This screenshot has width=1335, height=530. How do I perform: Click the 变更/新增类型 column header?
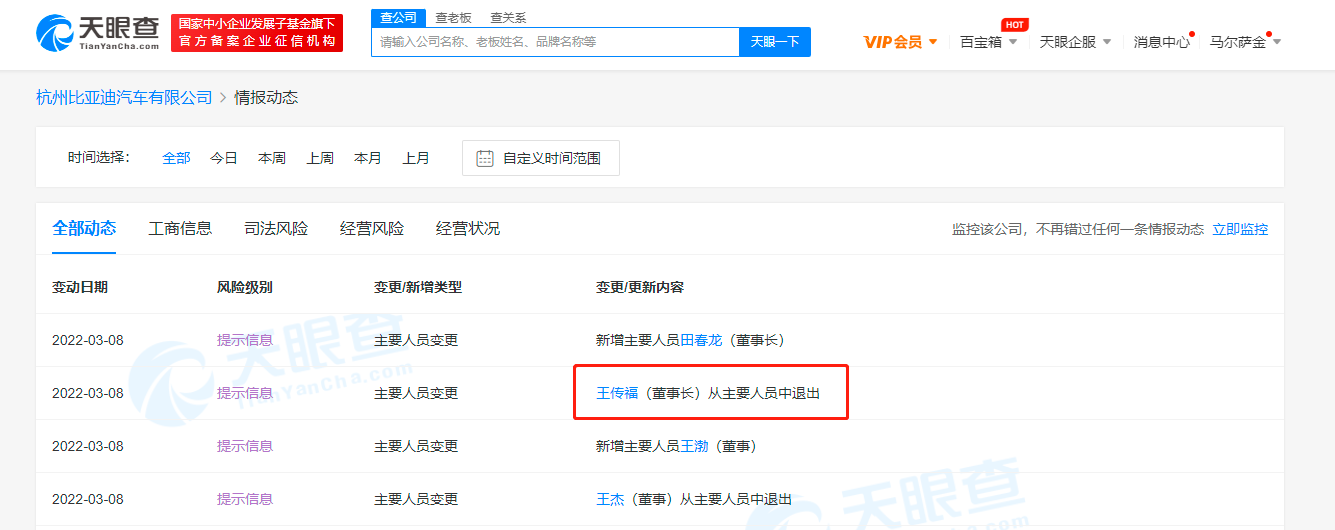418,287
